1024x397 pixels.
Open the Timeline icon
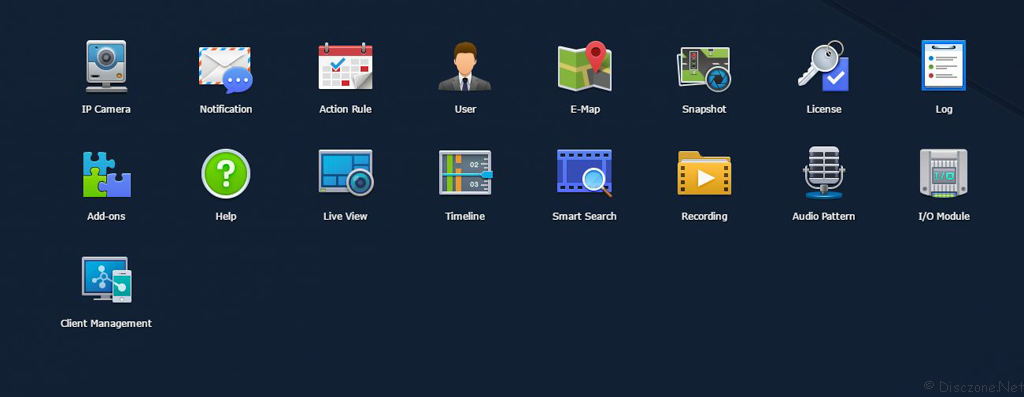coord(465,172)
